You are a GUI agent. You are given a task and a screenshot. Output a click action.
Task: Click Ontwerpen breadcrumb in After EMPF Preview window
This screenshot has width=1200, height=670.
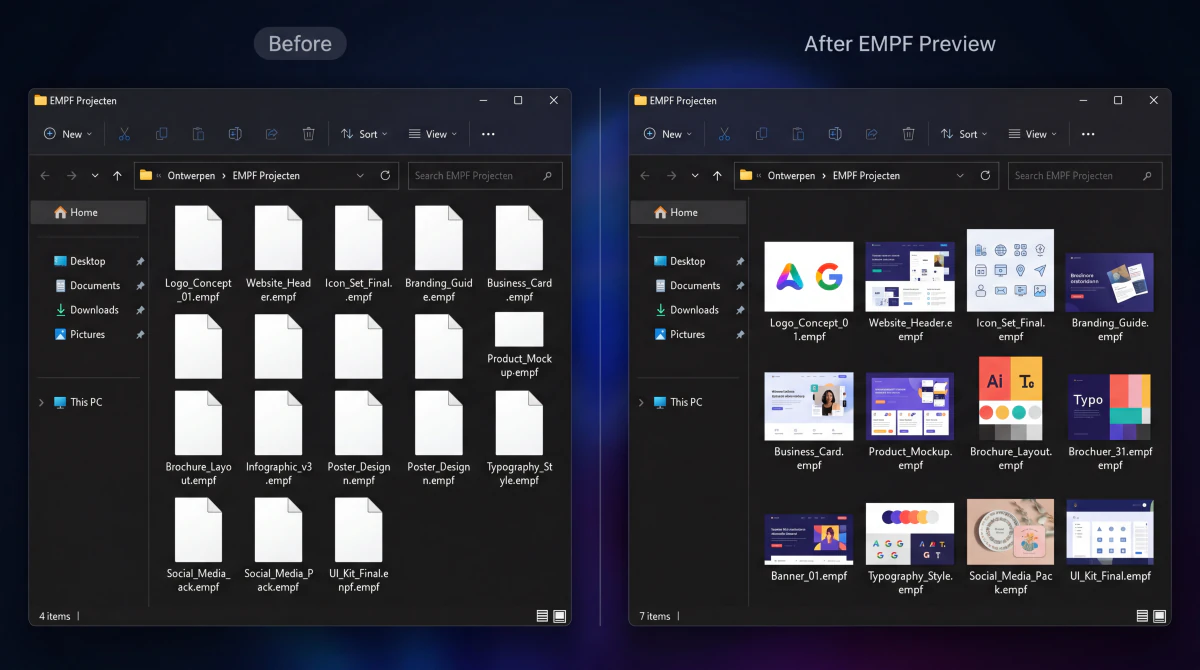[792, 176]
